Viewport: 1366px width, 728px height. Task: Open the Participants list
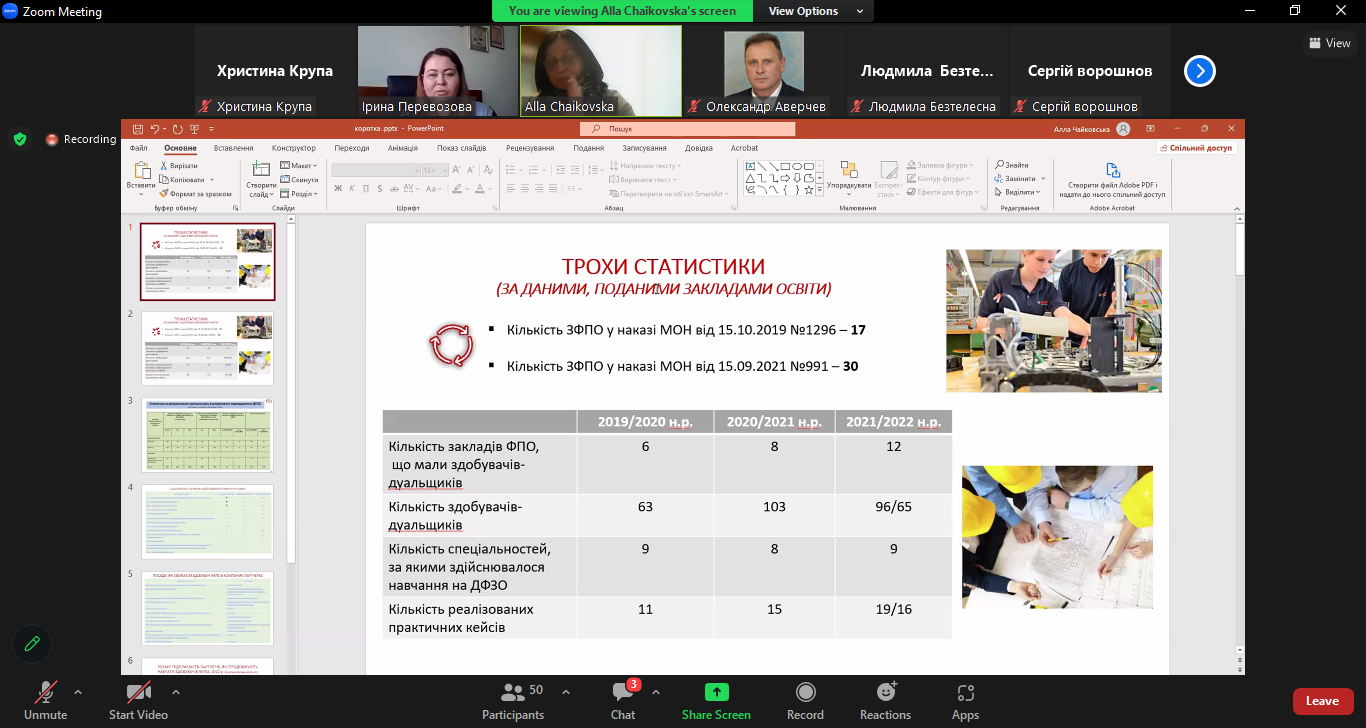pyautogui.click(x=513, y=692)
